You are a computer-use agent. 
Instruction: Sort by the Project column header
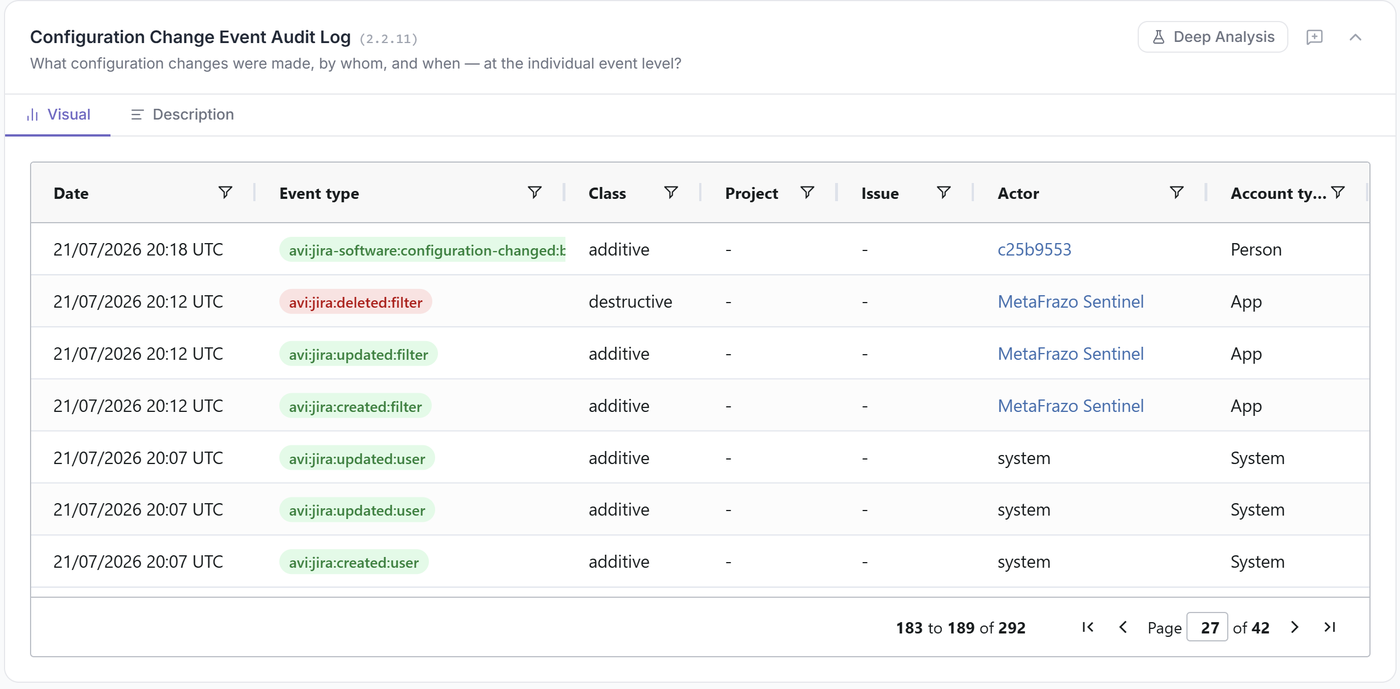pos(751,193)
